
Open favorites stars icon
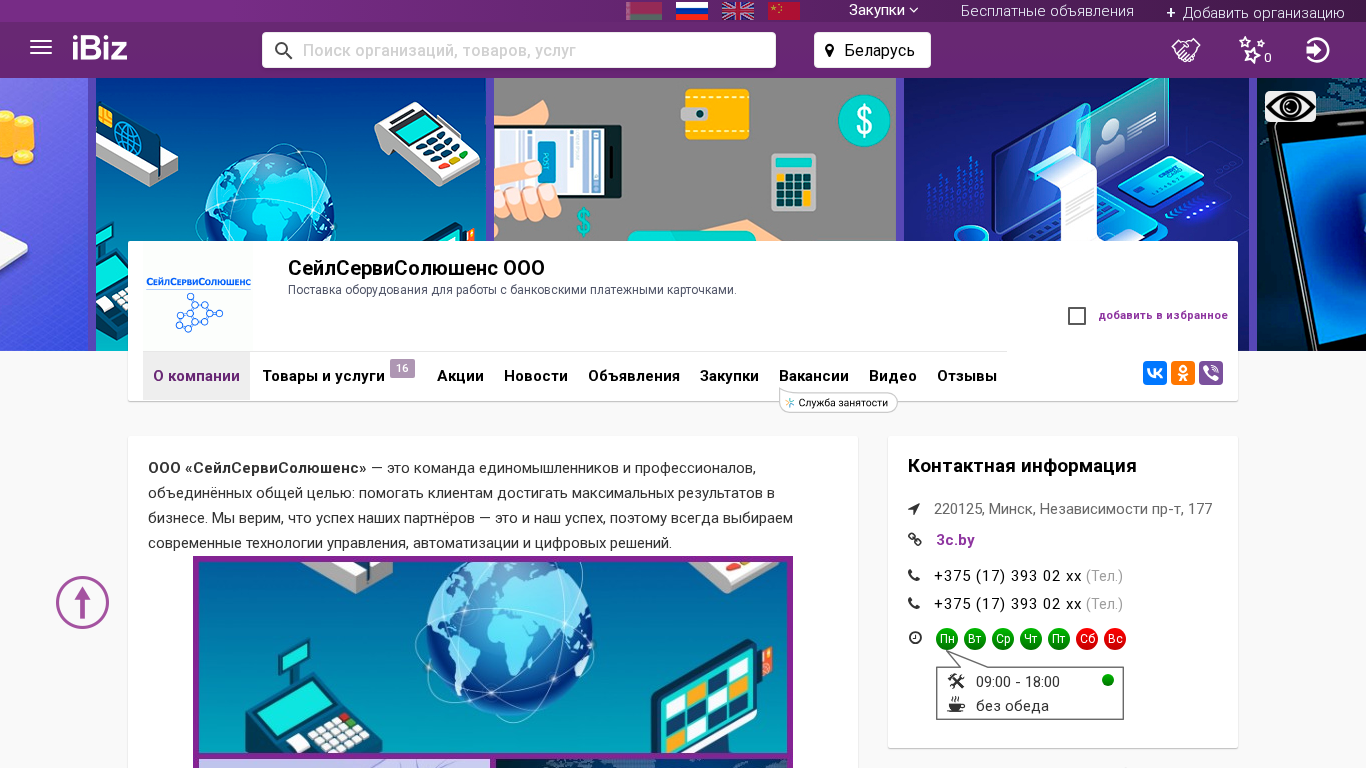click(x=1253, y=50)
